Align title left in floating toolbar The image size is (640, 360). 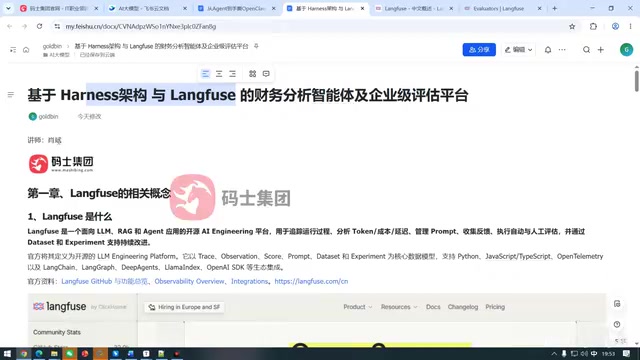[205, 74]
